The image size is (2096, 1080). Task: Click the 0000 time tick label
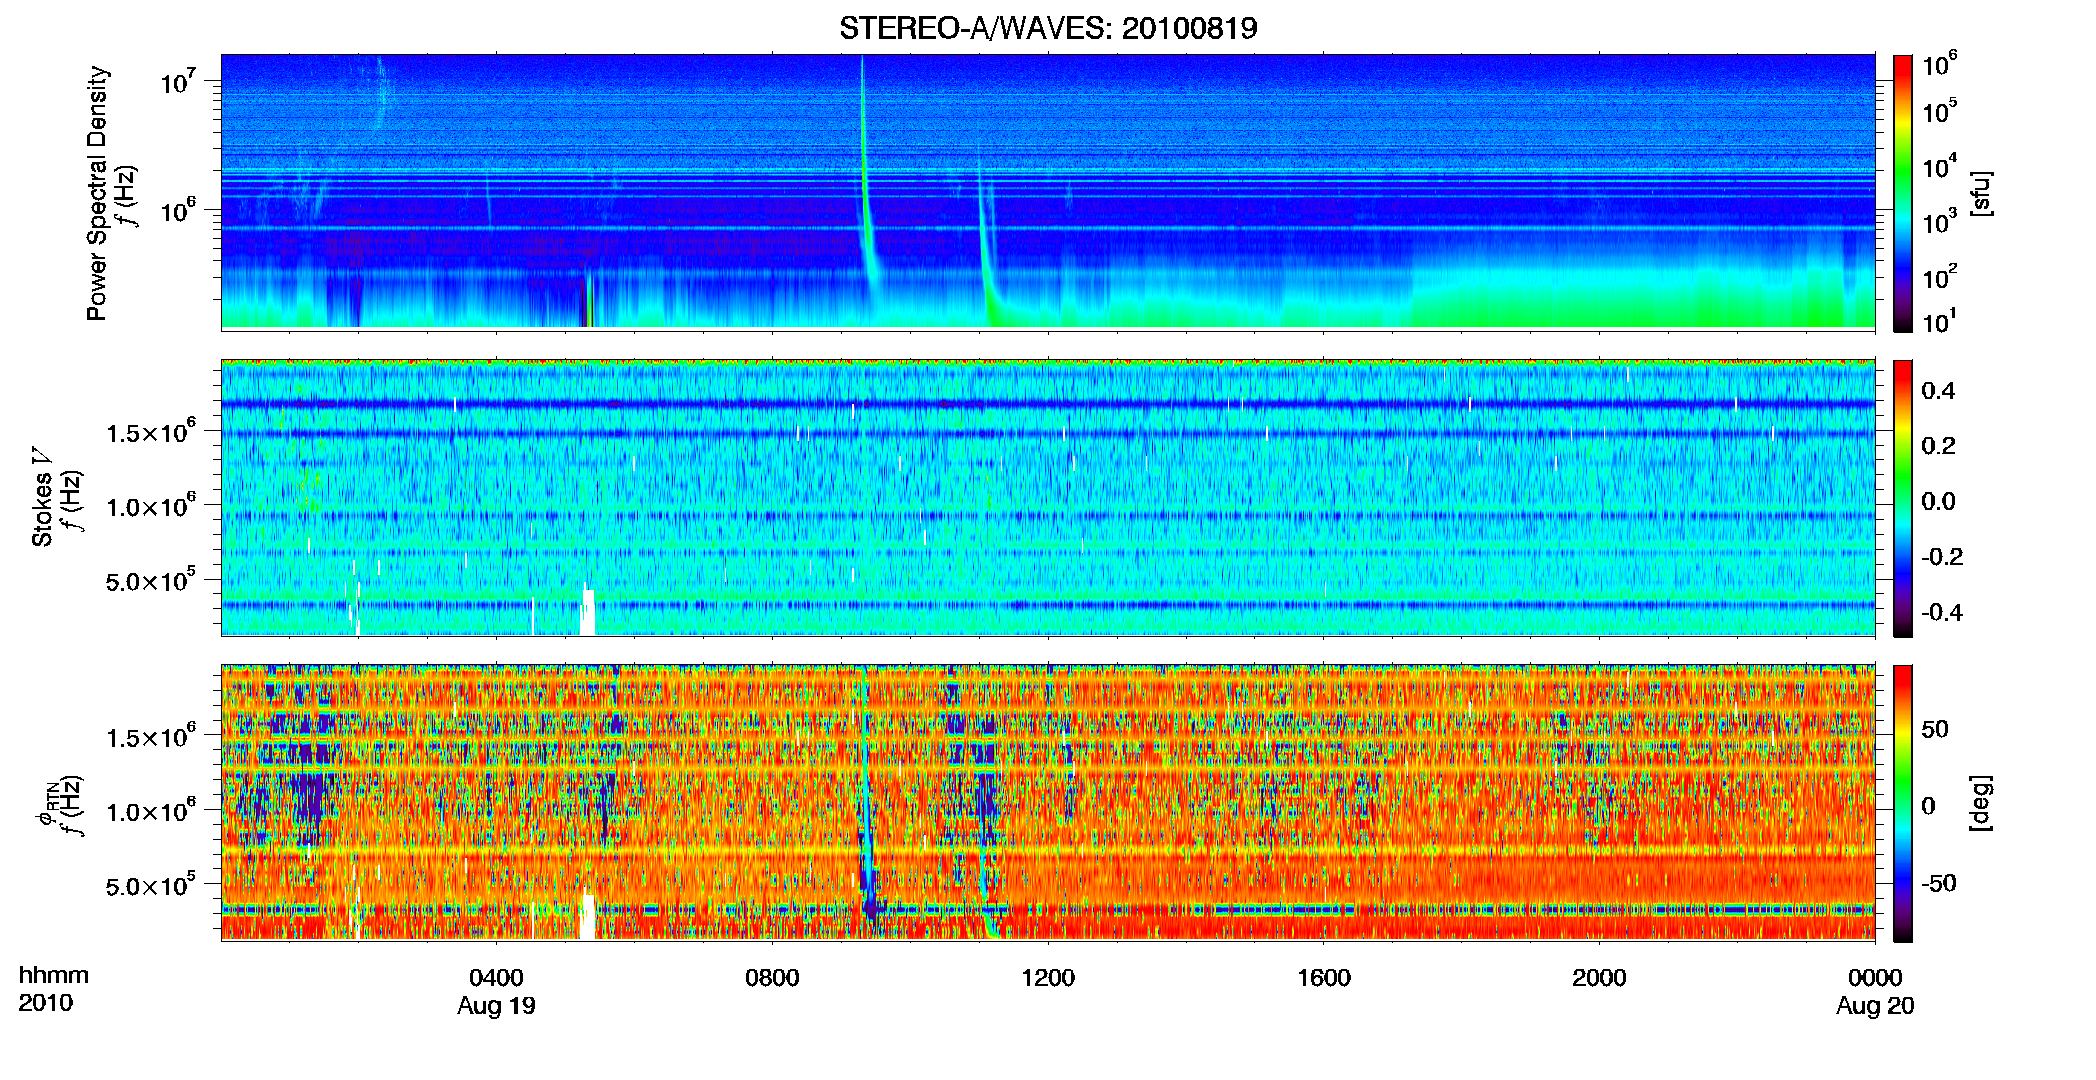click(1875, 978)
